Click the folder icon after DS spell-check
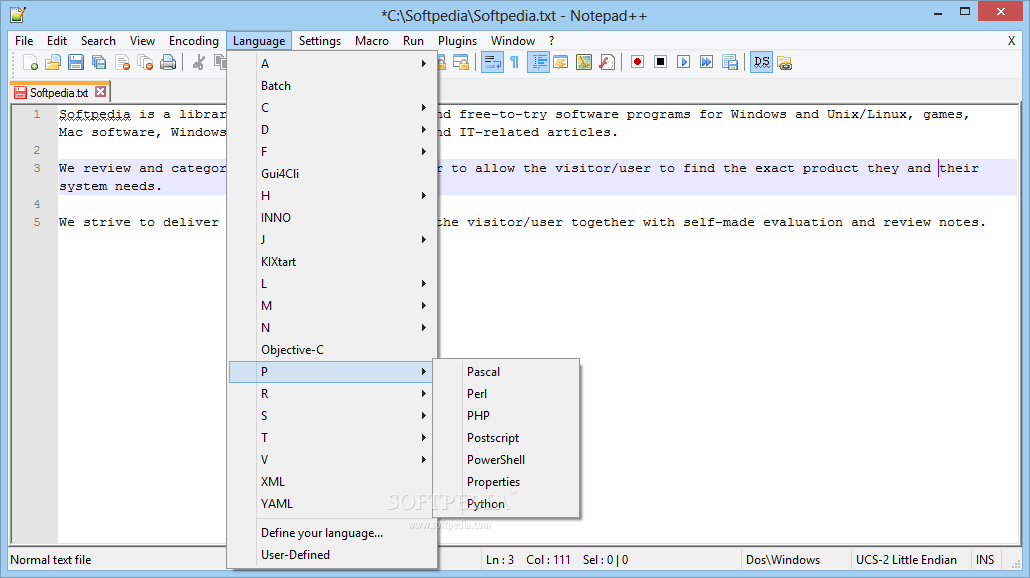 tap(784, 62)
